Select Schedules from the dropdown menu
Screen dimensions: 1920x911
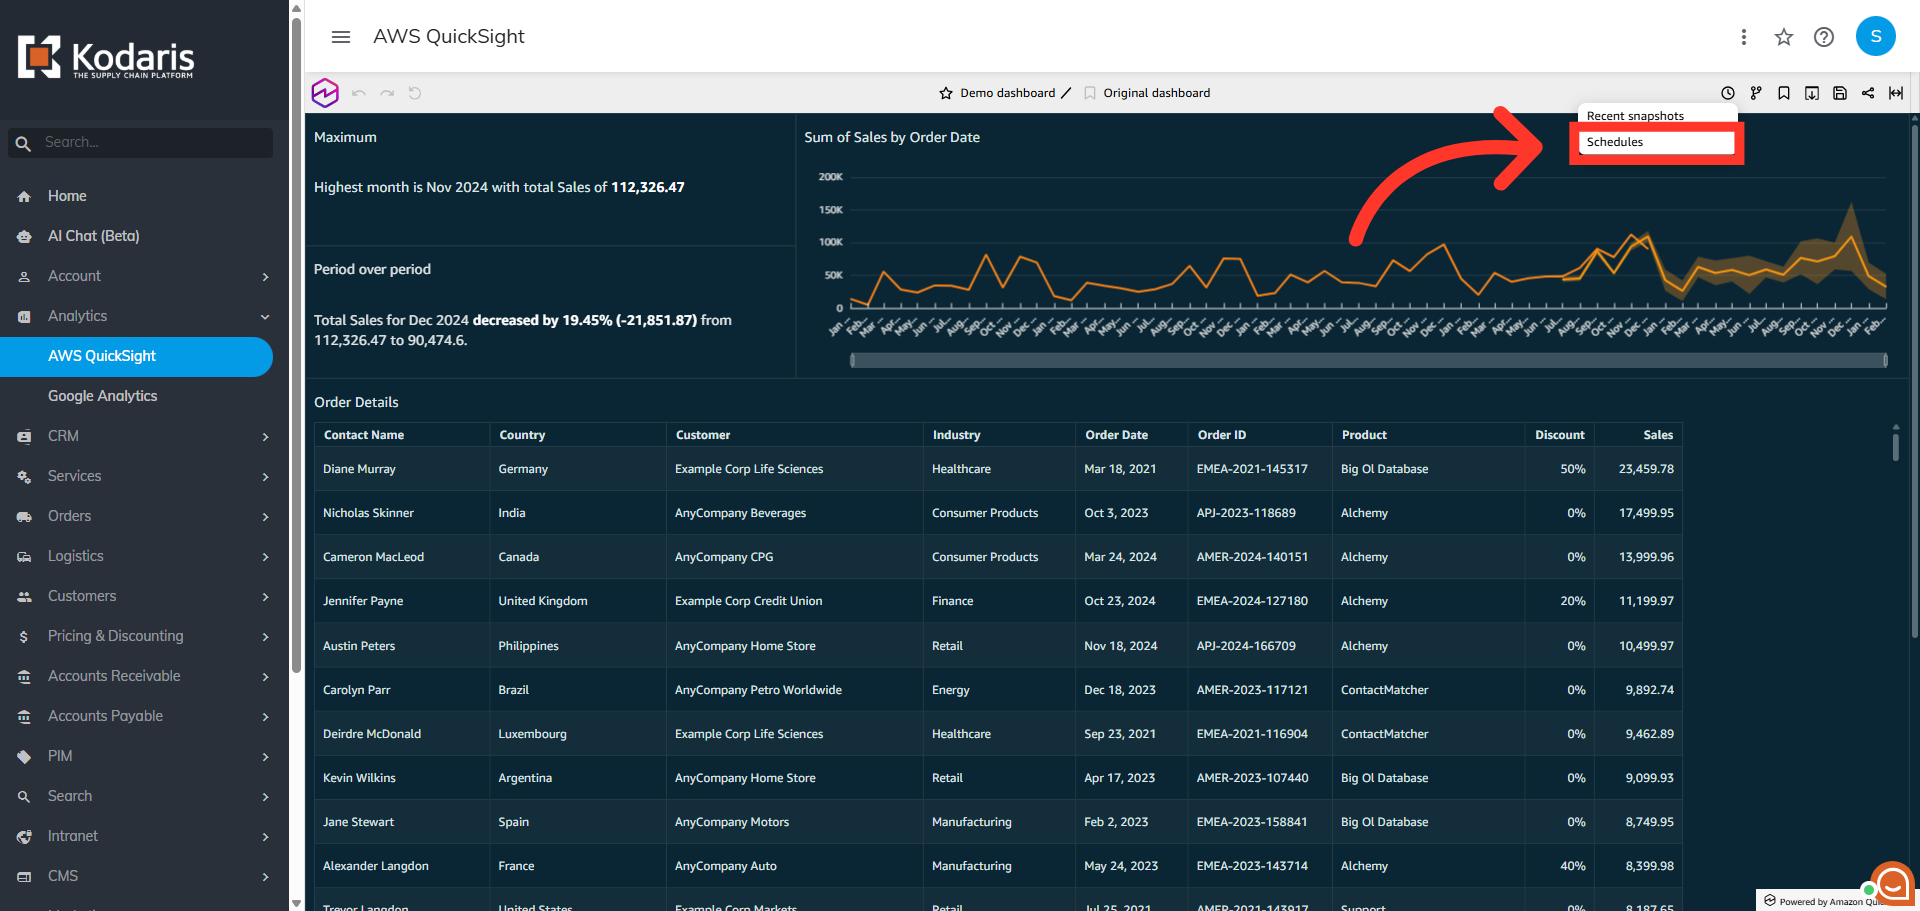coord(1656,142)
